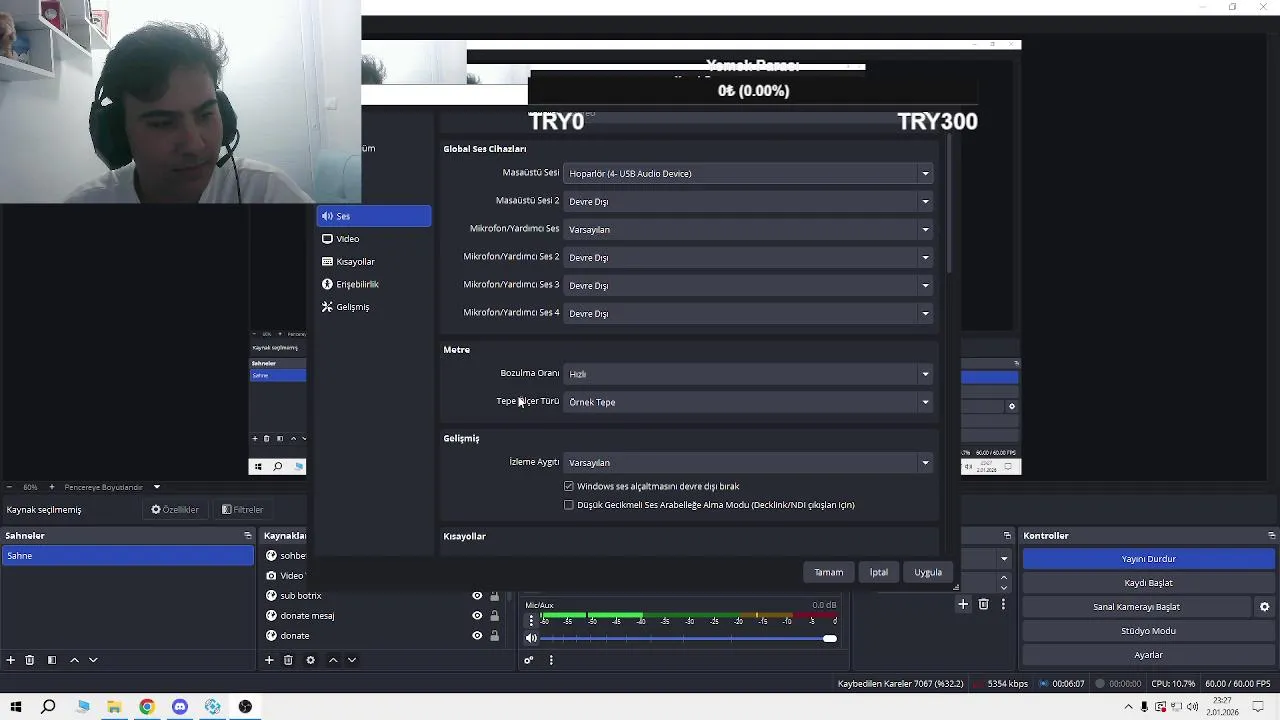Switch to the Kısayollar settings category
The width and height of the screenshot is (1280, 720).
374,262
